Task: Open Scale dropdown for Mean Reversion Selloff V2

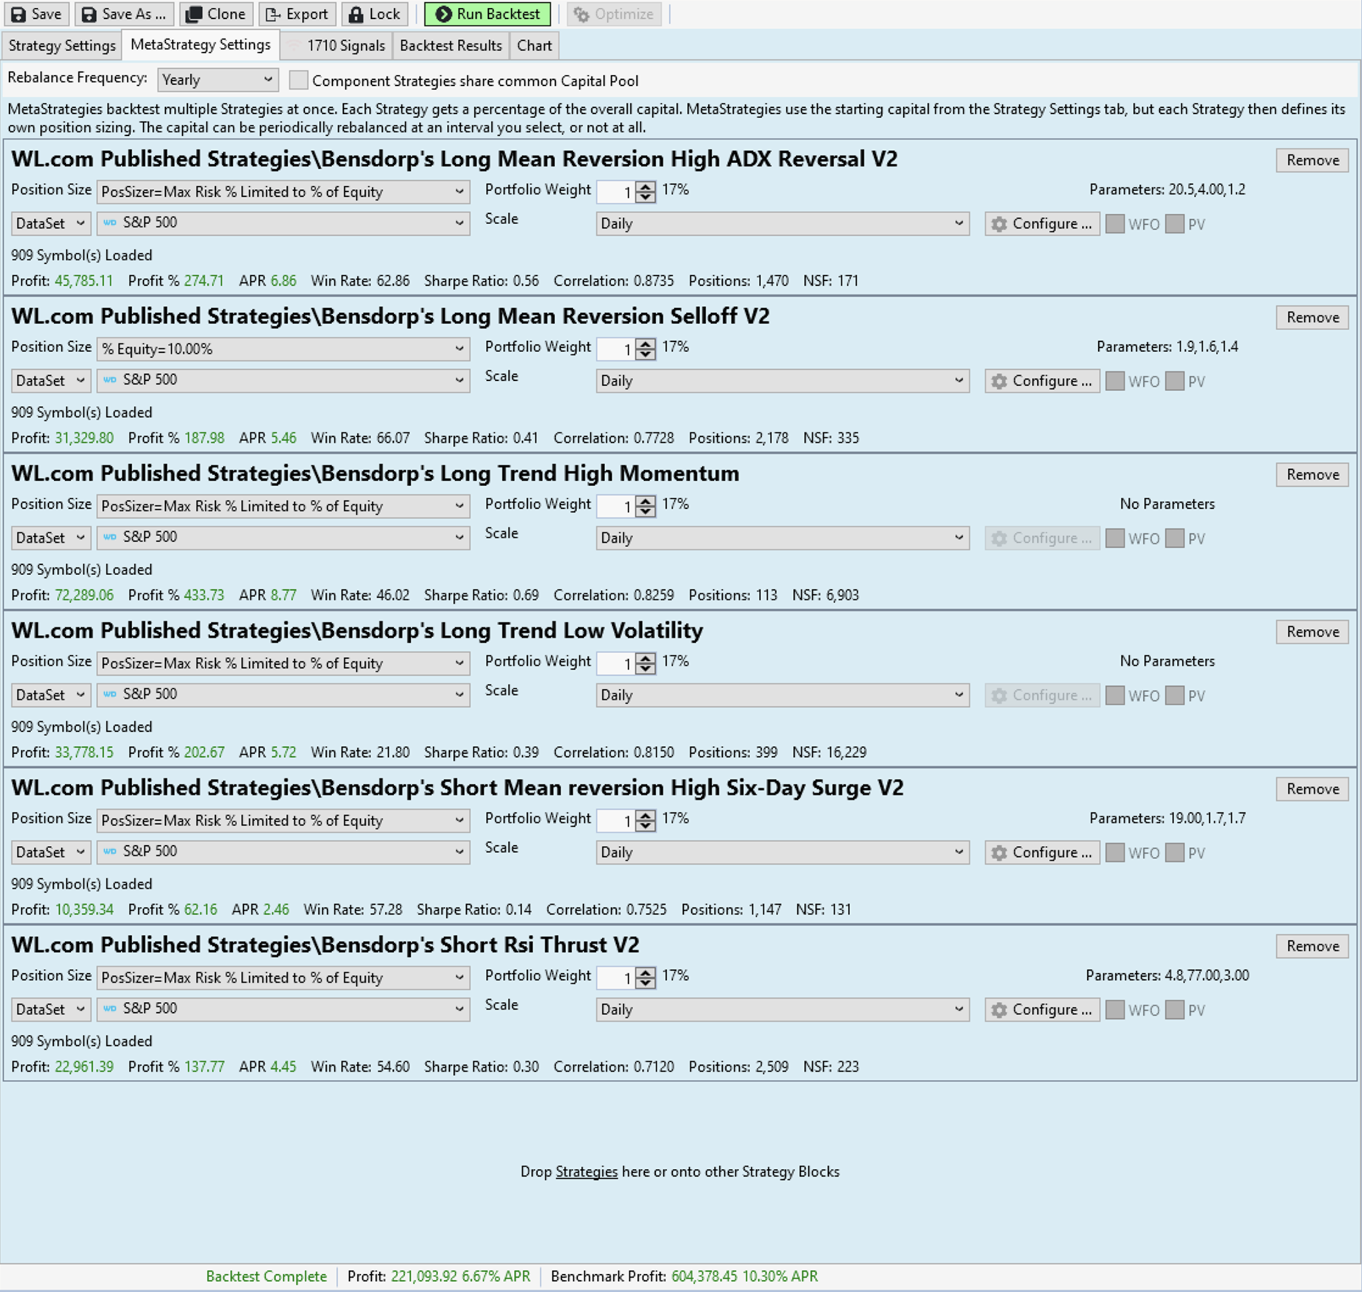Action: pos(782,380)
